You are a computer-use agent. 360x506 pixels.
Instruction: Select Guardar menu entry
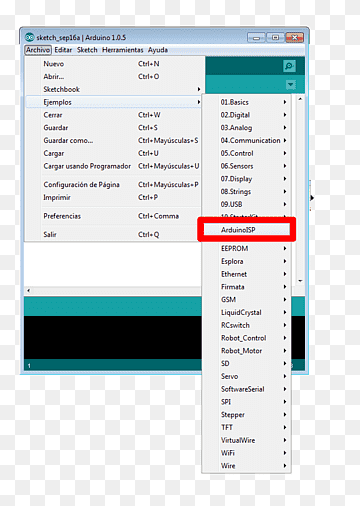tap(114, 128)
